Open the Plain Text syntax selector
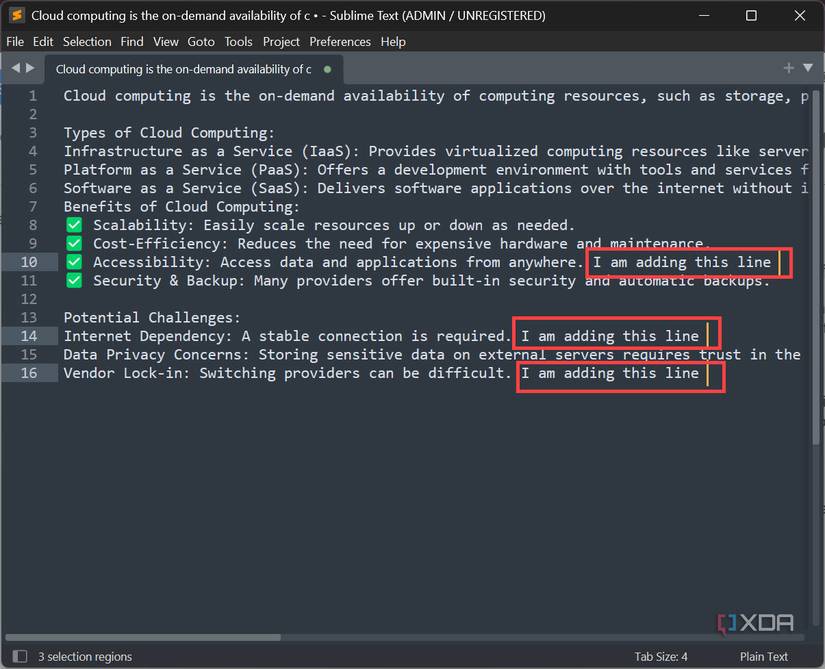 coord(763,656)
